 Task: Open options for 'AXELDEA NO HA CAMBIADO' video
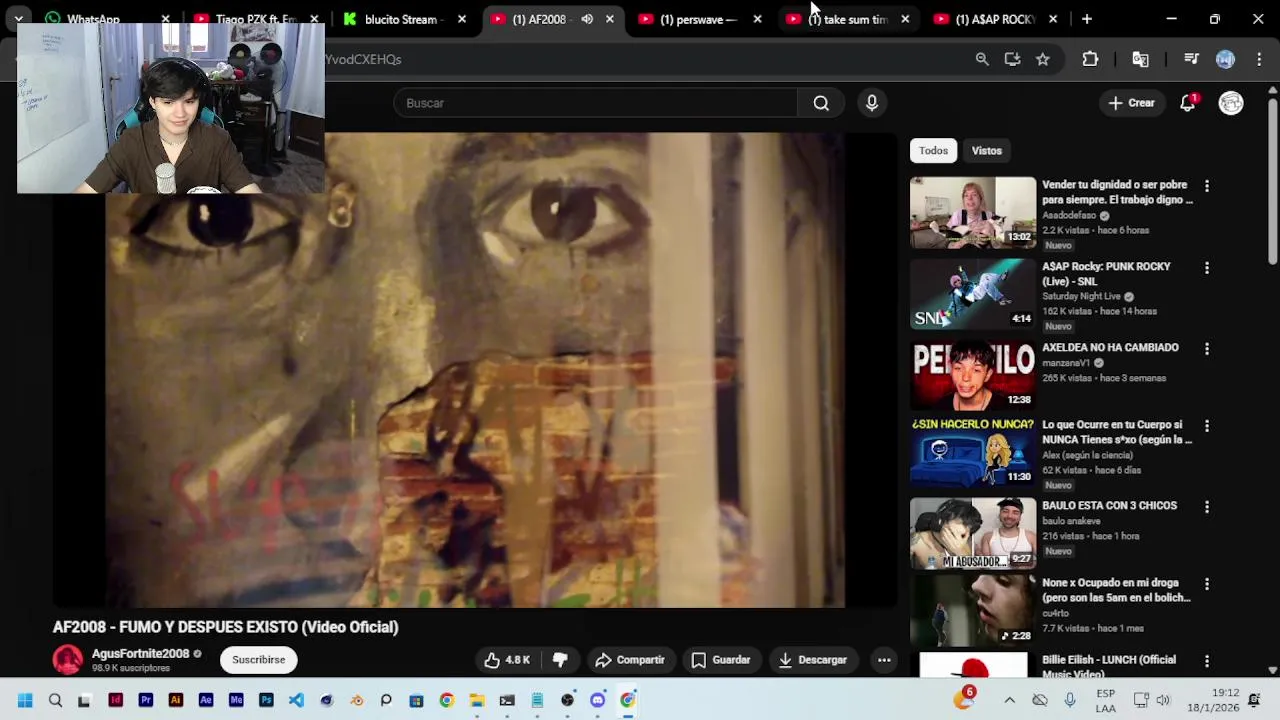tap(1207, 349)
